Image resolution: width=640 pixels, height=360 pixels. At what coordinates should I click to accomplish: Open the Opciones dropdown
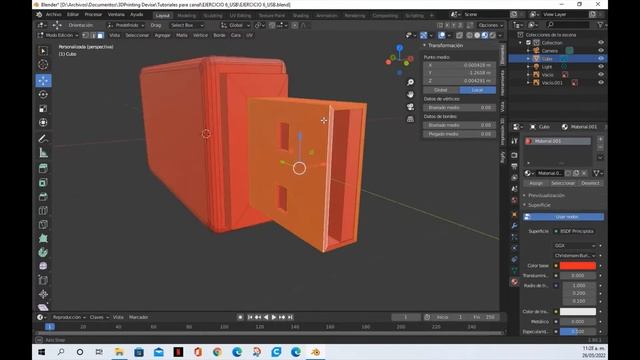click(x=491, y=25)
